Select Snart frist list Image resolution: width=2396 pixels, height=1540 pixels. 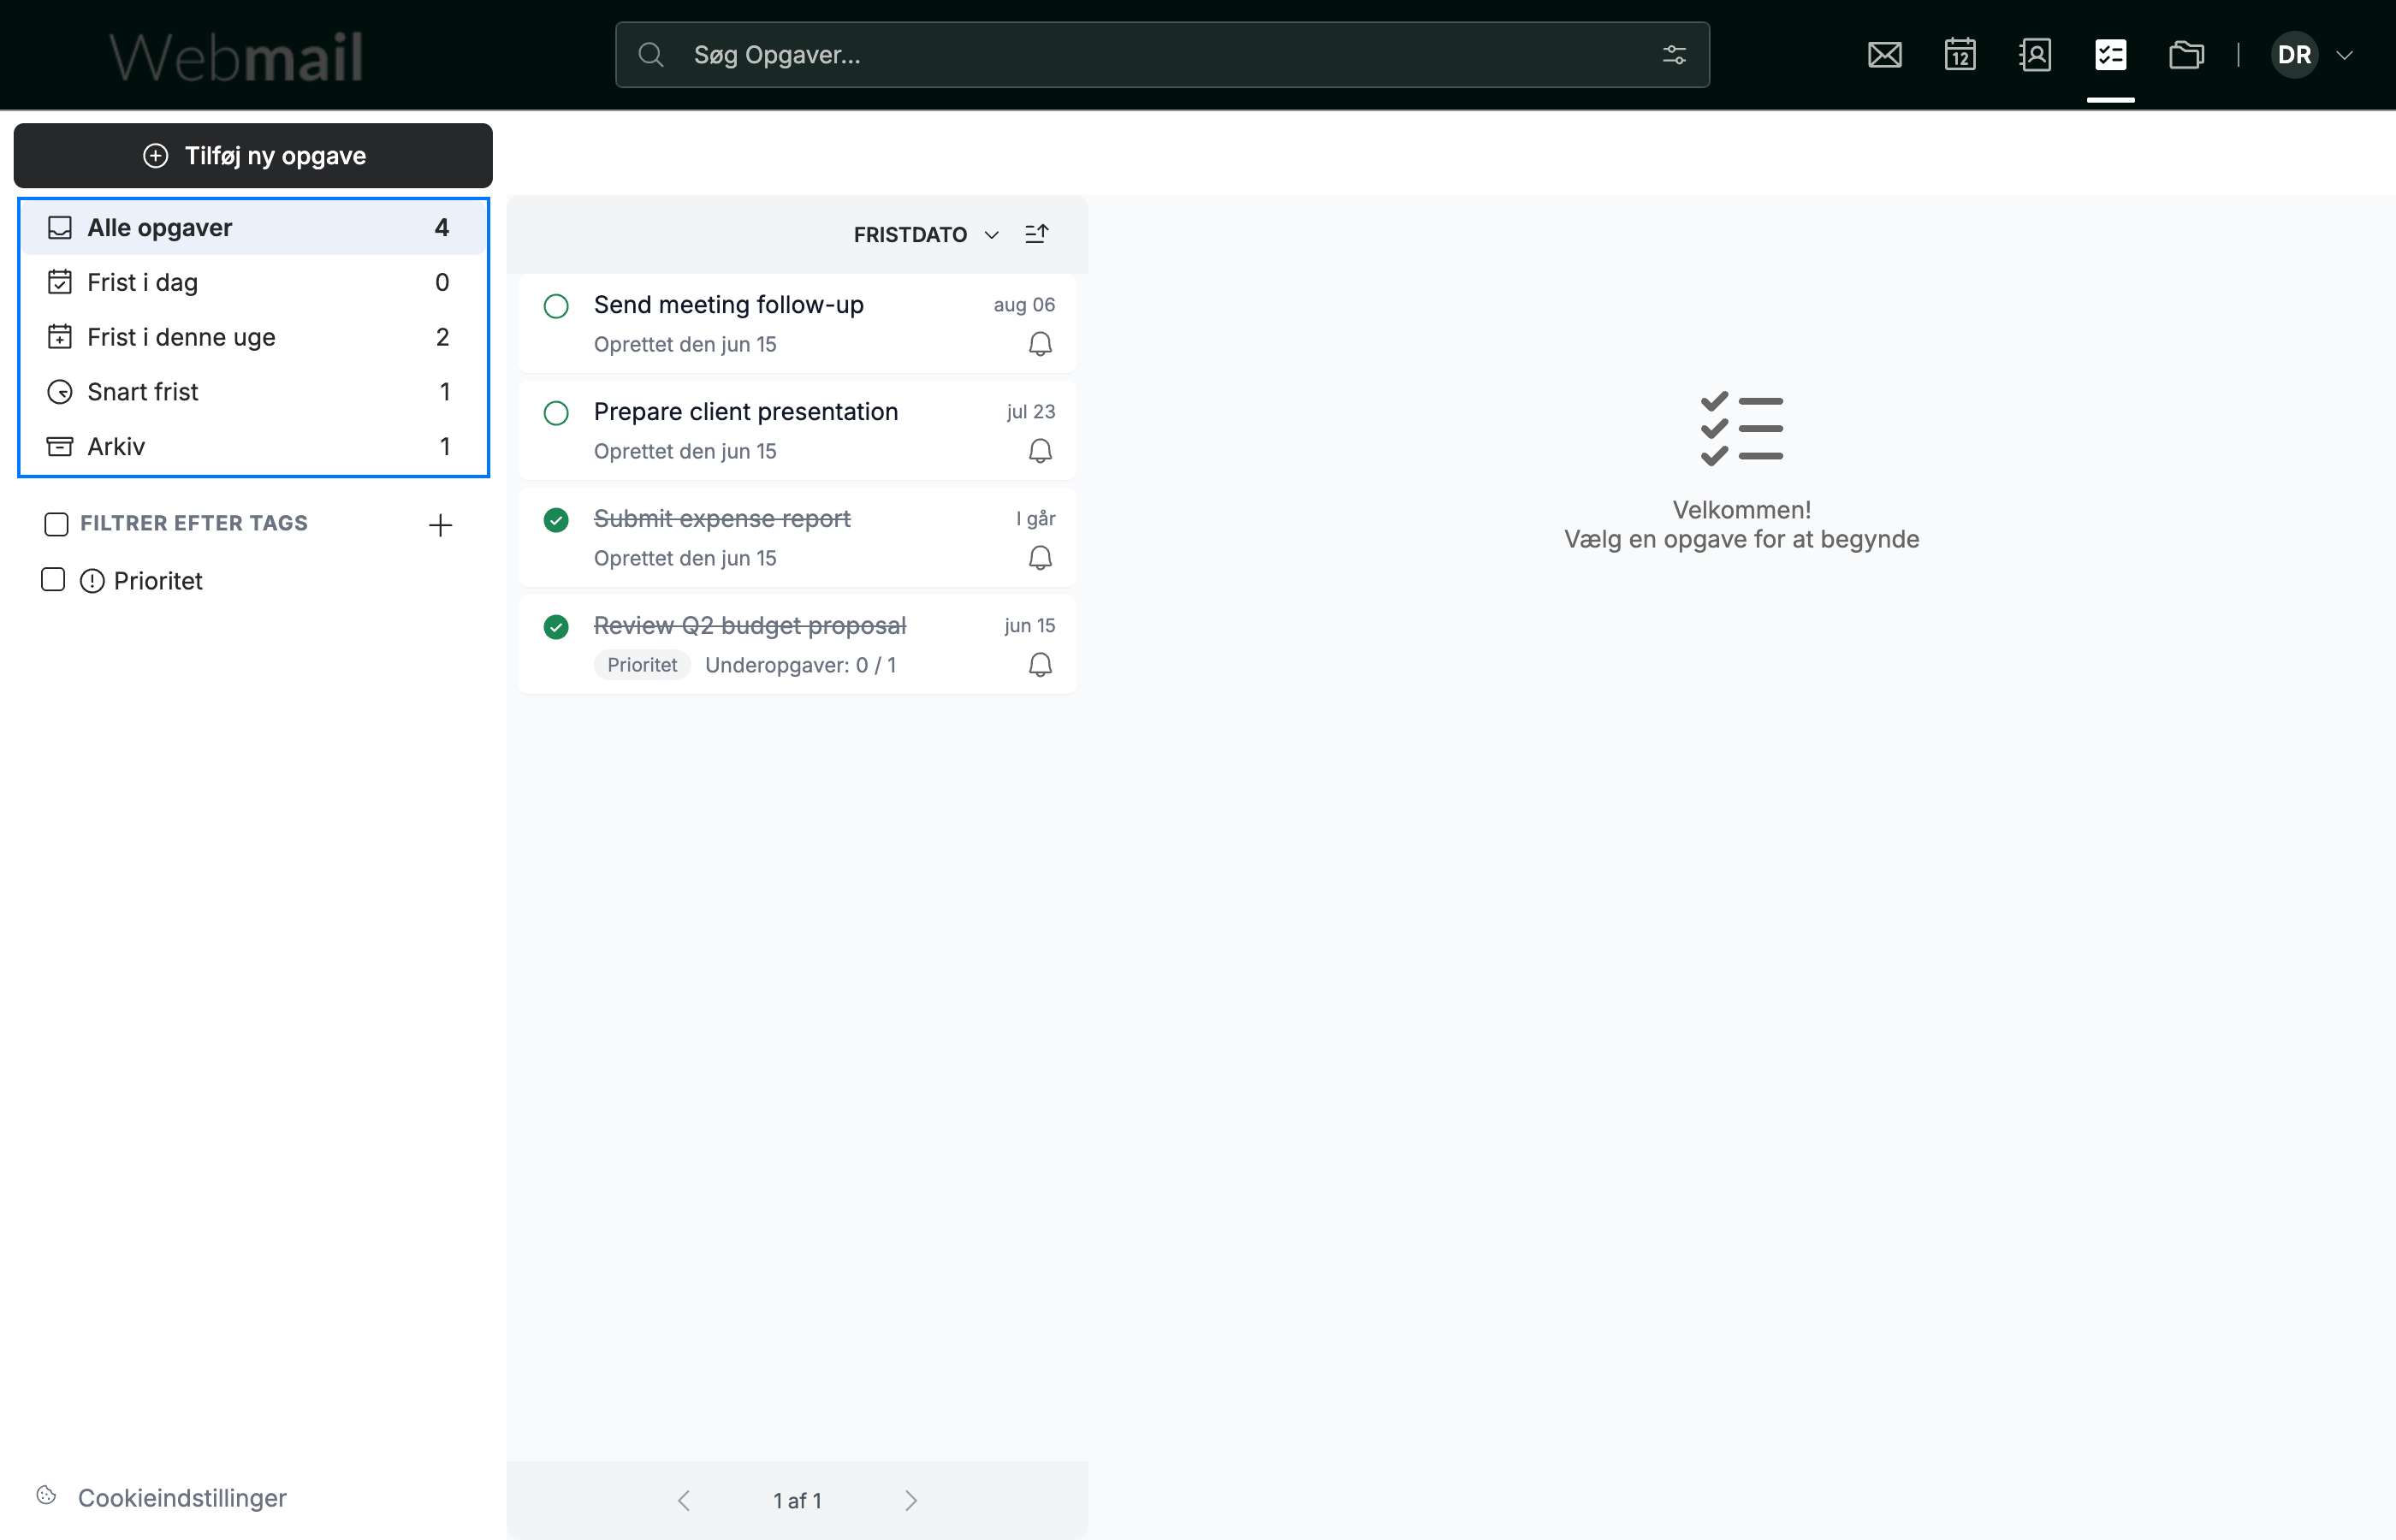coord(253,392)
